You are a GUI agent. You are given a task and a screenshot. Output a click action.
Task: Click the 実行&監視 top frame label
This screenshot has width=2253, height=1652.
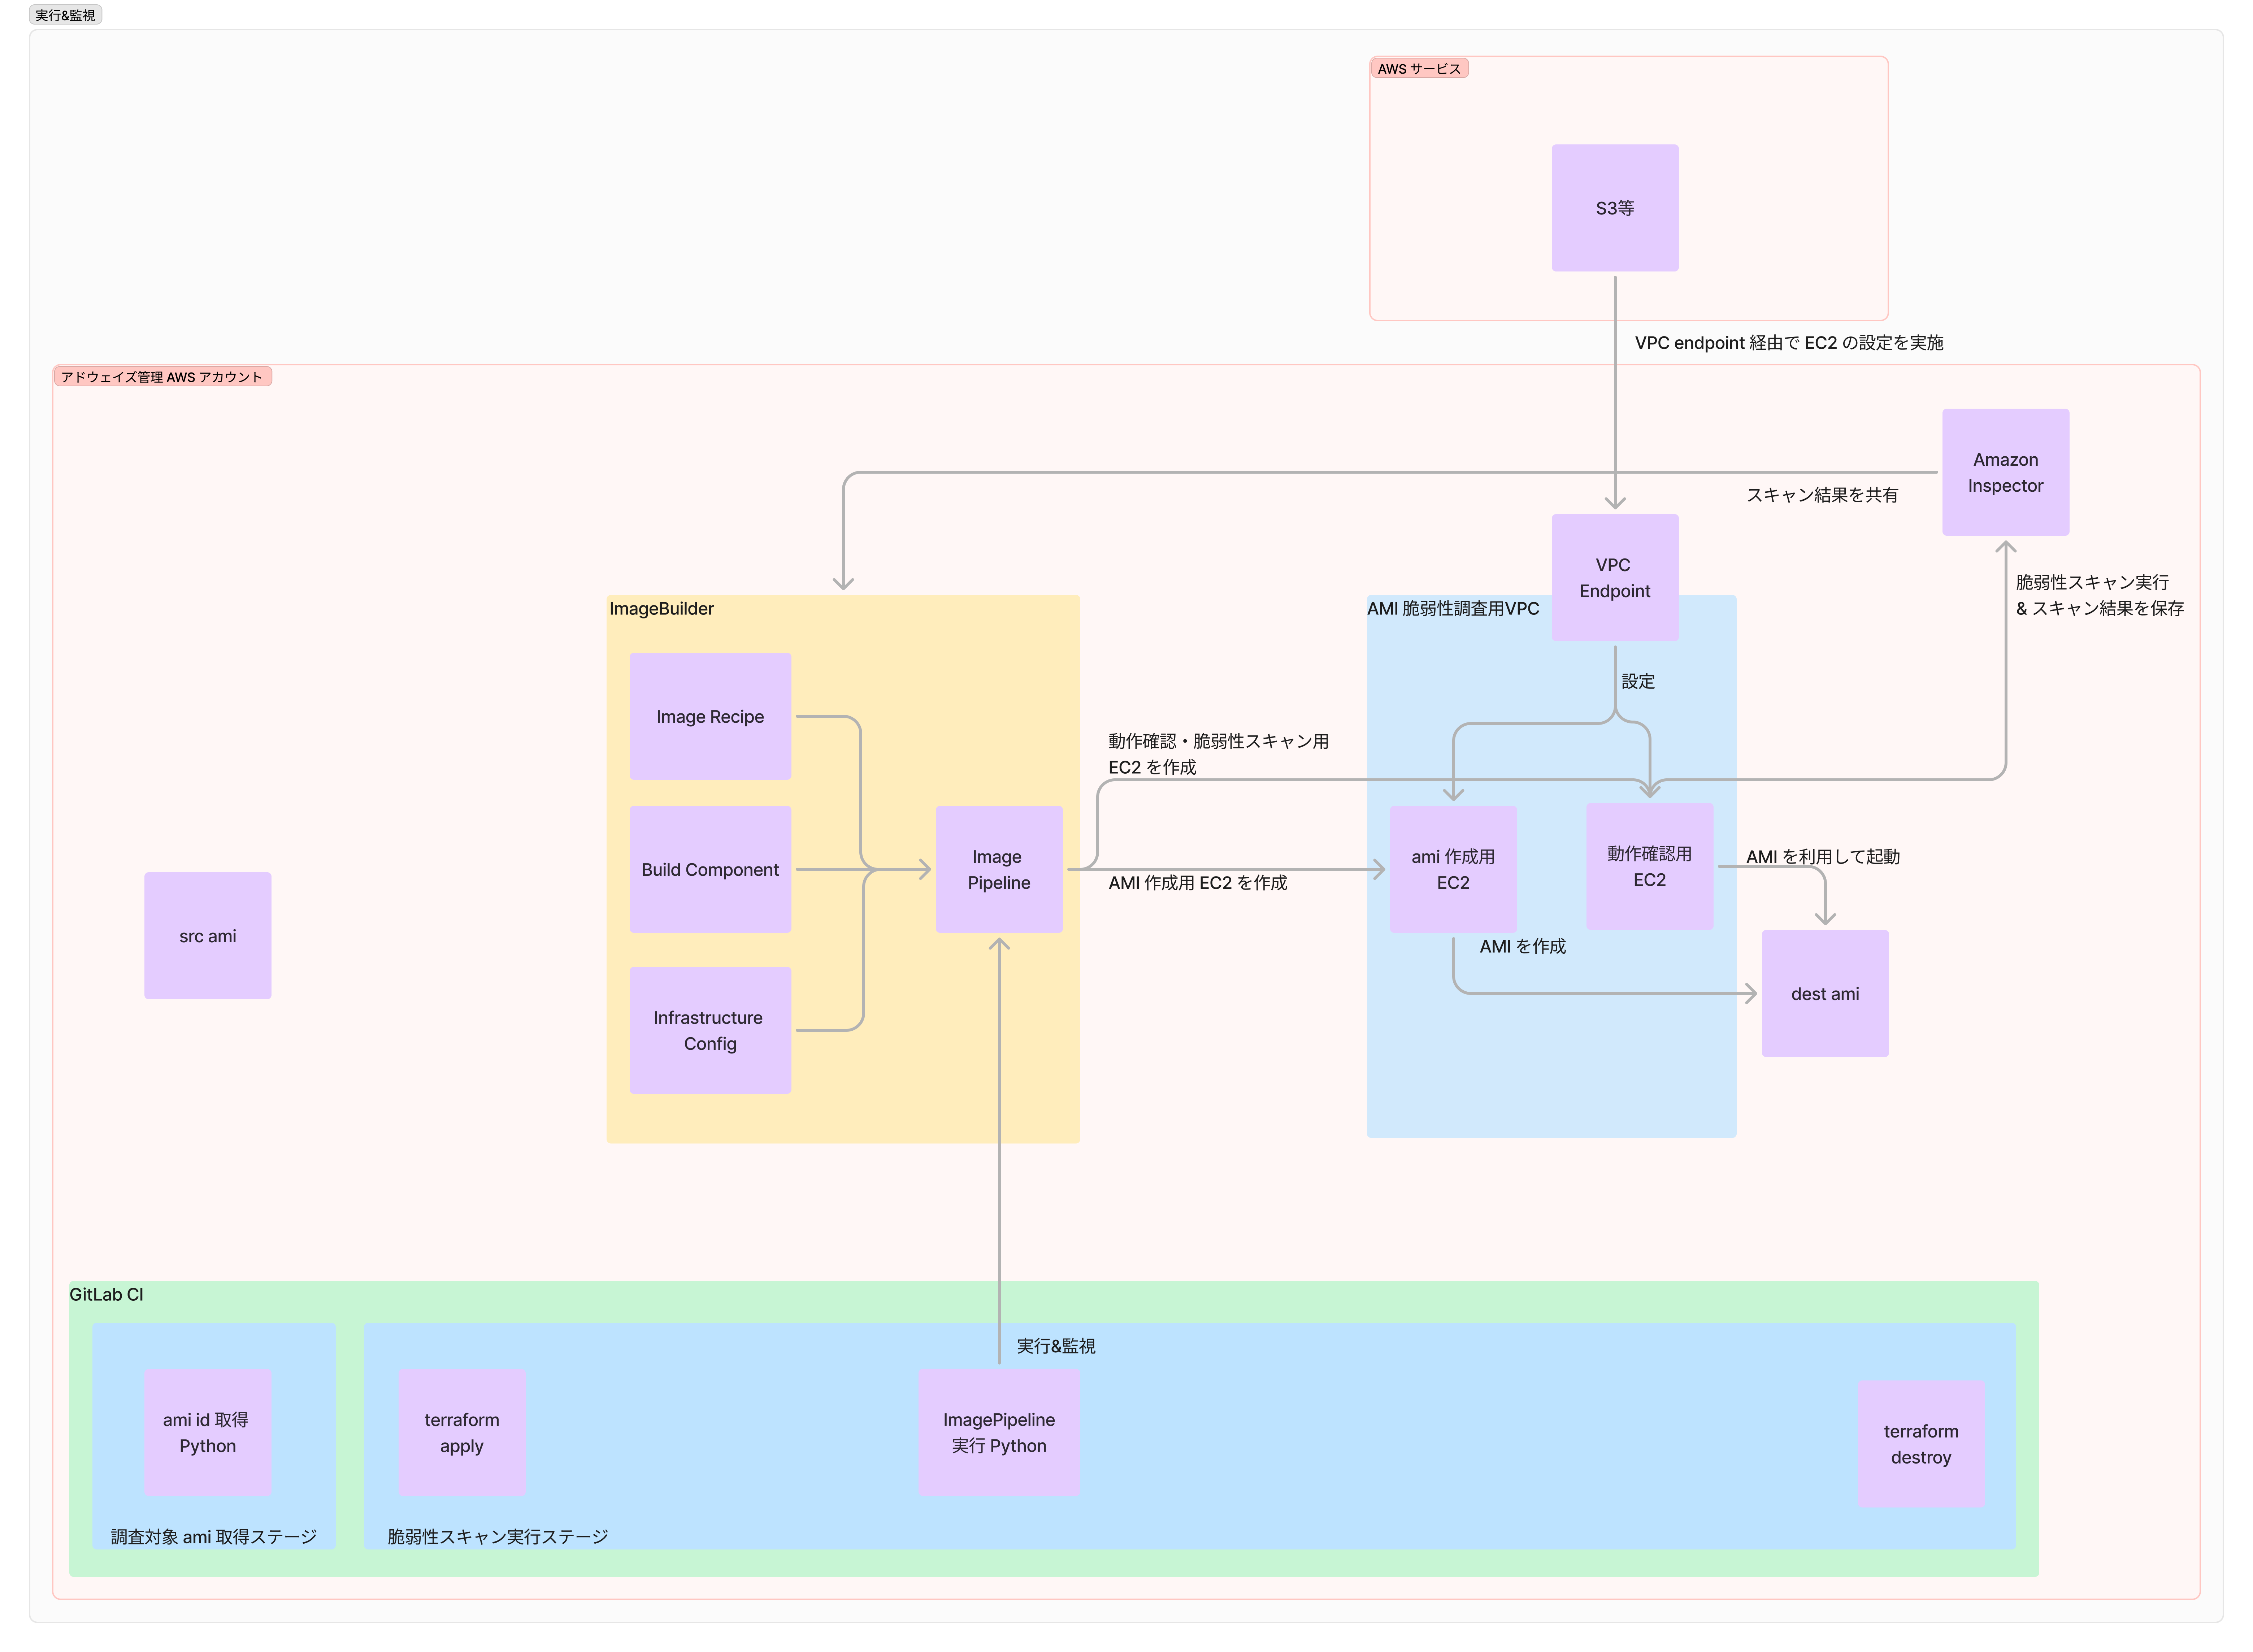click(65, 15)
